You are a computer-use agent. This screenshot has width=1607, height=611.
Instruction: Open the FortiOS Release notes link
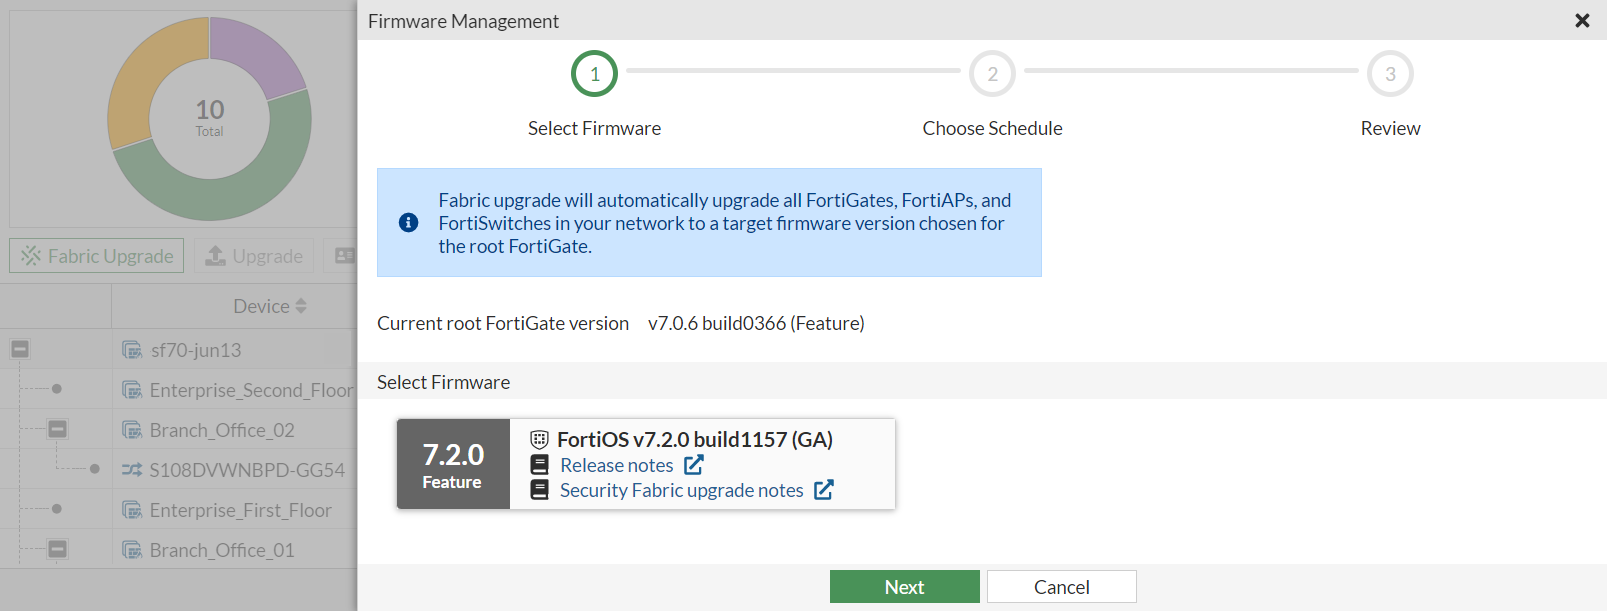coord(616,465)
